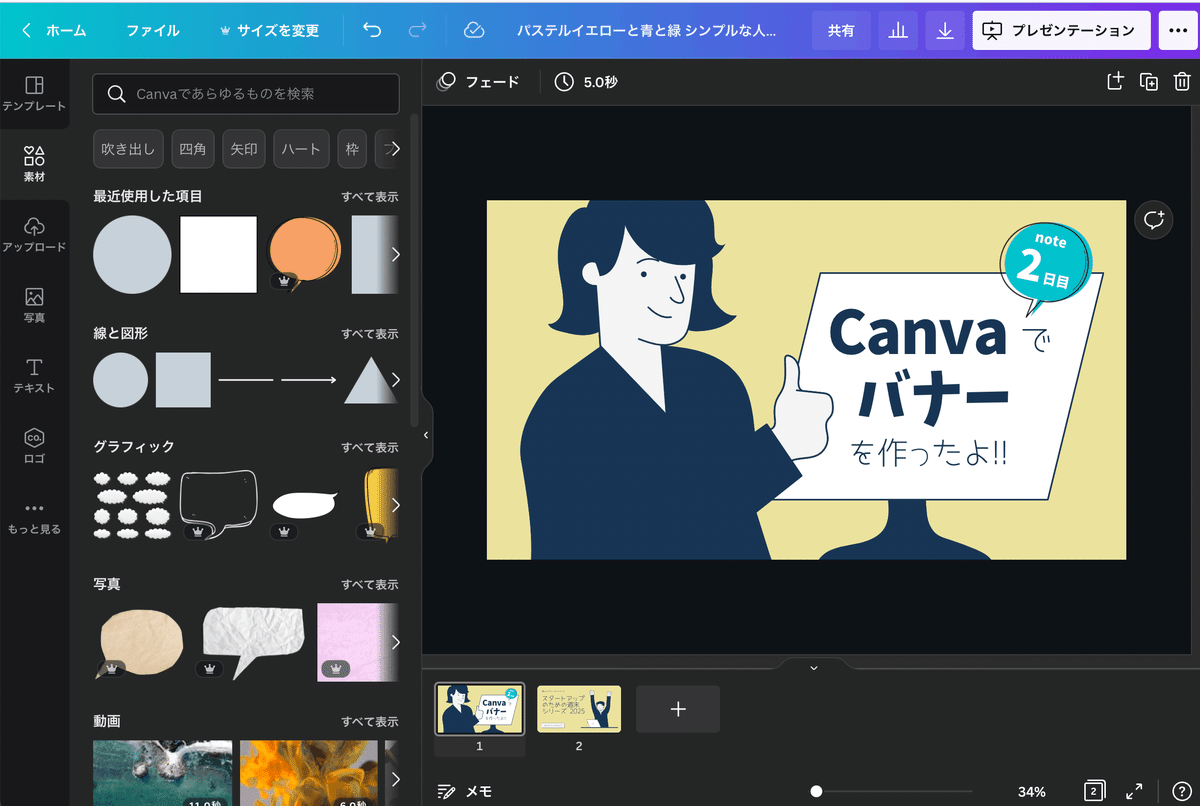
Task: Hide the page thumbnails strip
Action: pyautogui.click(x=813, y=667)
